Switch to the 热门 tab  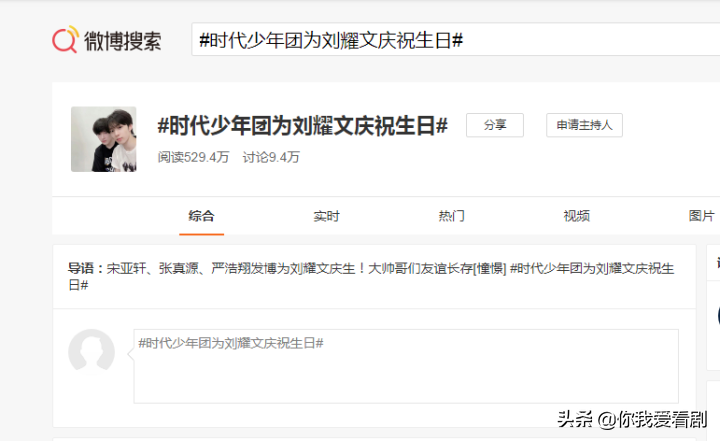pos(451,216)
